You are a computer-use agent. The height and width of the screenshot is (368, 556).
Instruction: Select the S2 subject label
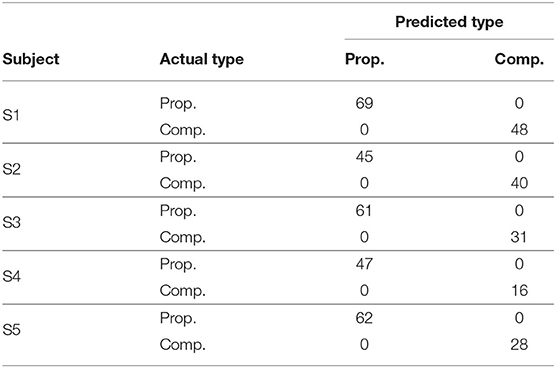(11, 169)
